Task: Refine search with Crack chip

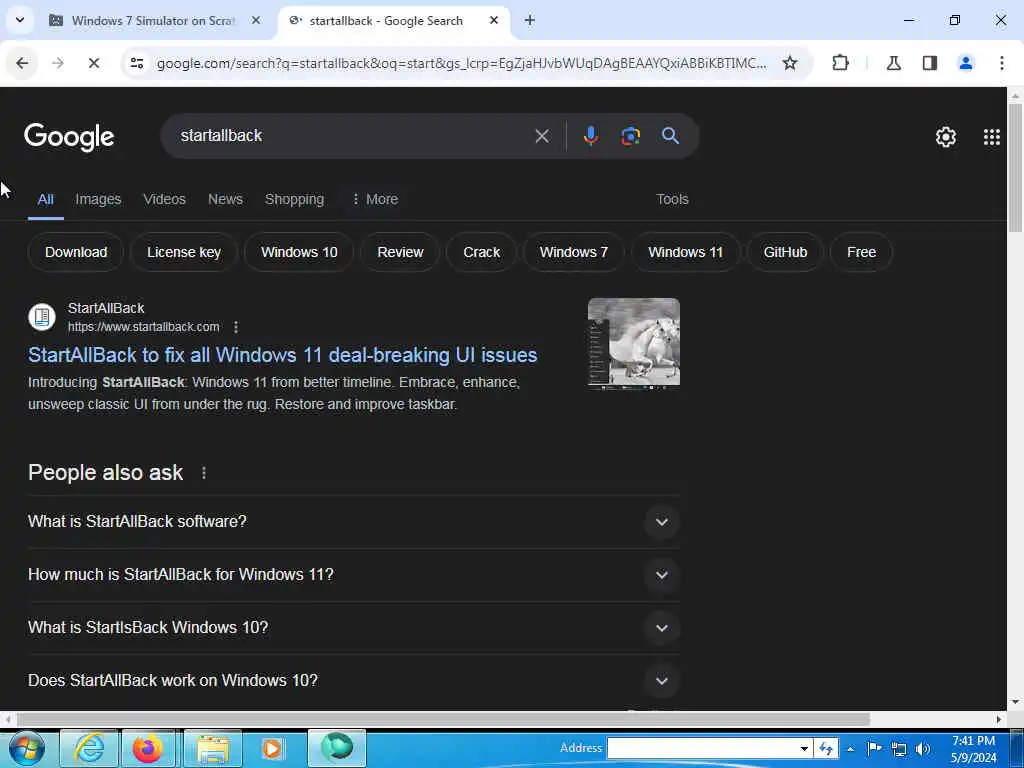Action: pyautogui.click(x=481, y=252)
